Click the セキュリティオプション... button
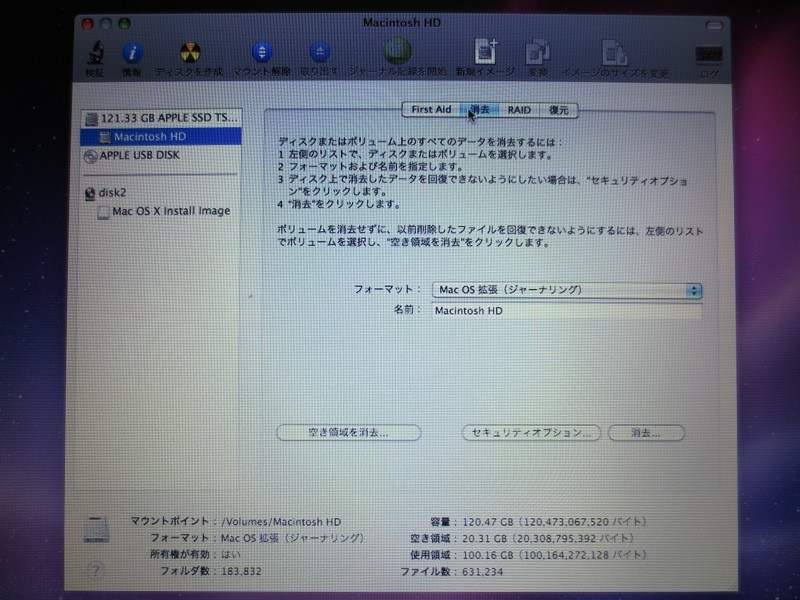This screenshot has height=600, width=800. click(x=531, y=433)
